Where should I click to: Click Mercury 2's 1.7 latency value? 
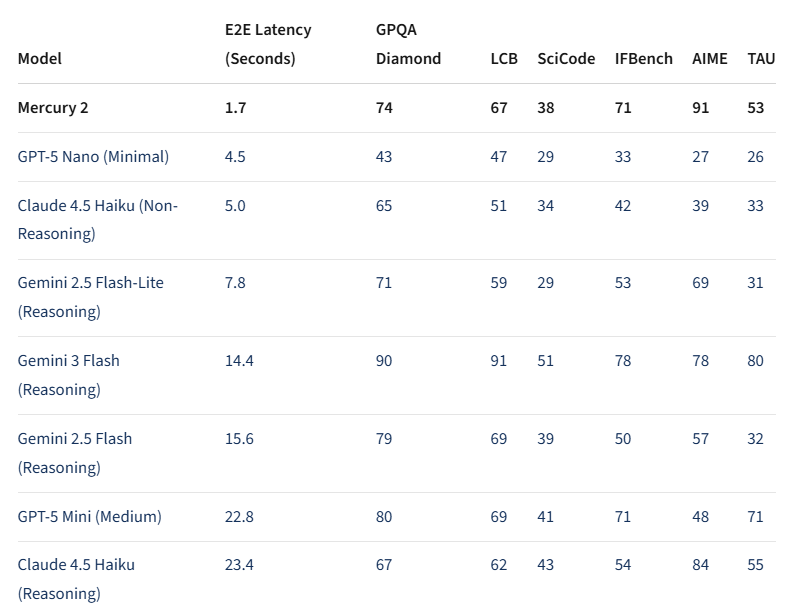click(235, 108)
